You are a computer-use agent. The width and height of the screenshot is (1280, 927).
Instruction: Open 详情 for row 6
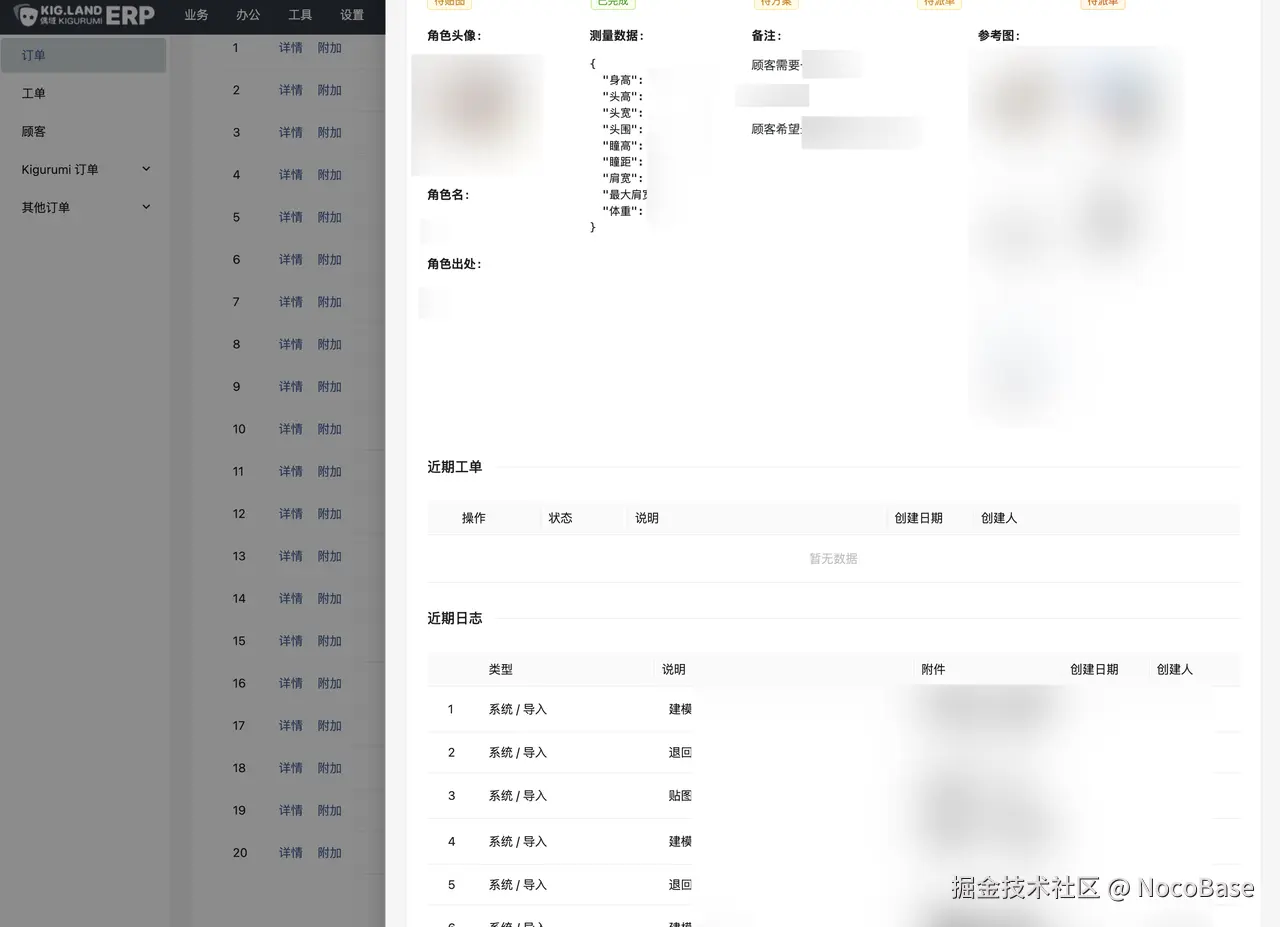point(291,259)
